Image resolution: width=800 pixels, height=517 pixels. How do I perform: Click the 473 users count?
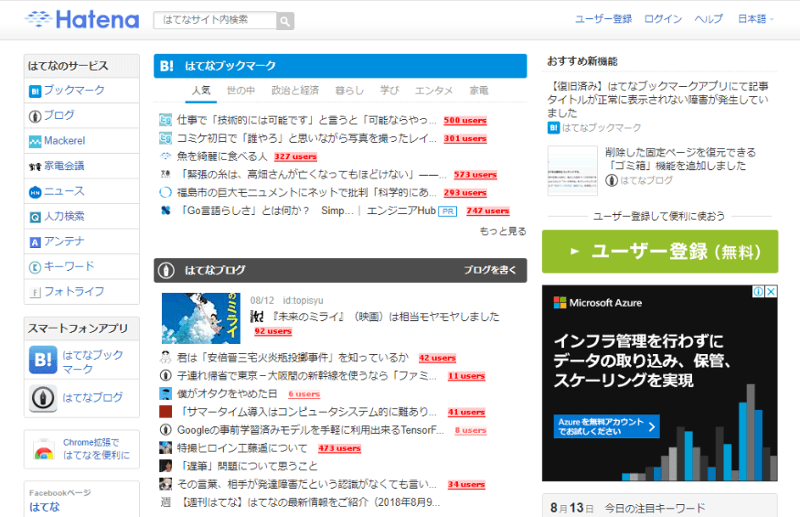coord(339,448)
